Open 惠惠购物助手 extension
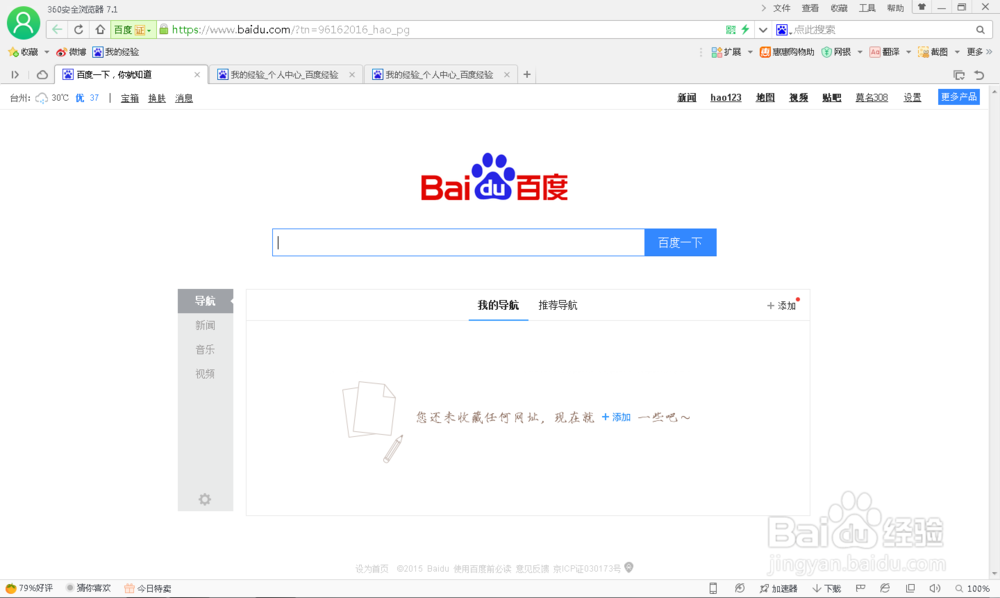Viewport: 1000px width, 598px height. [787, 52]
